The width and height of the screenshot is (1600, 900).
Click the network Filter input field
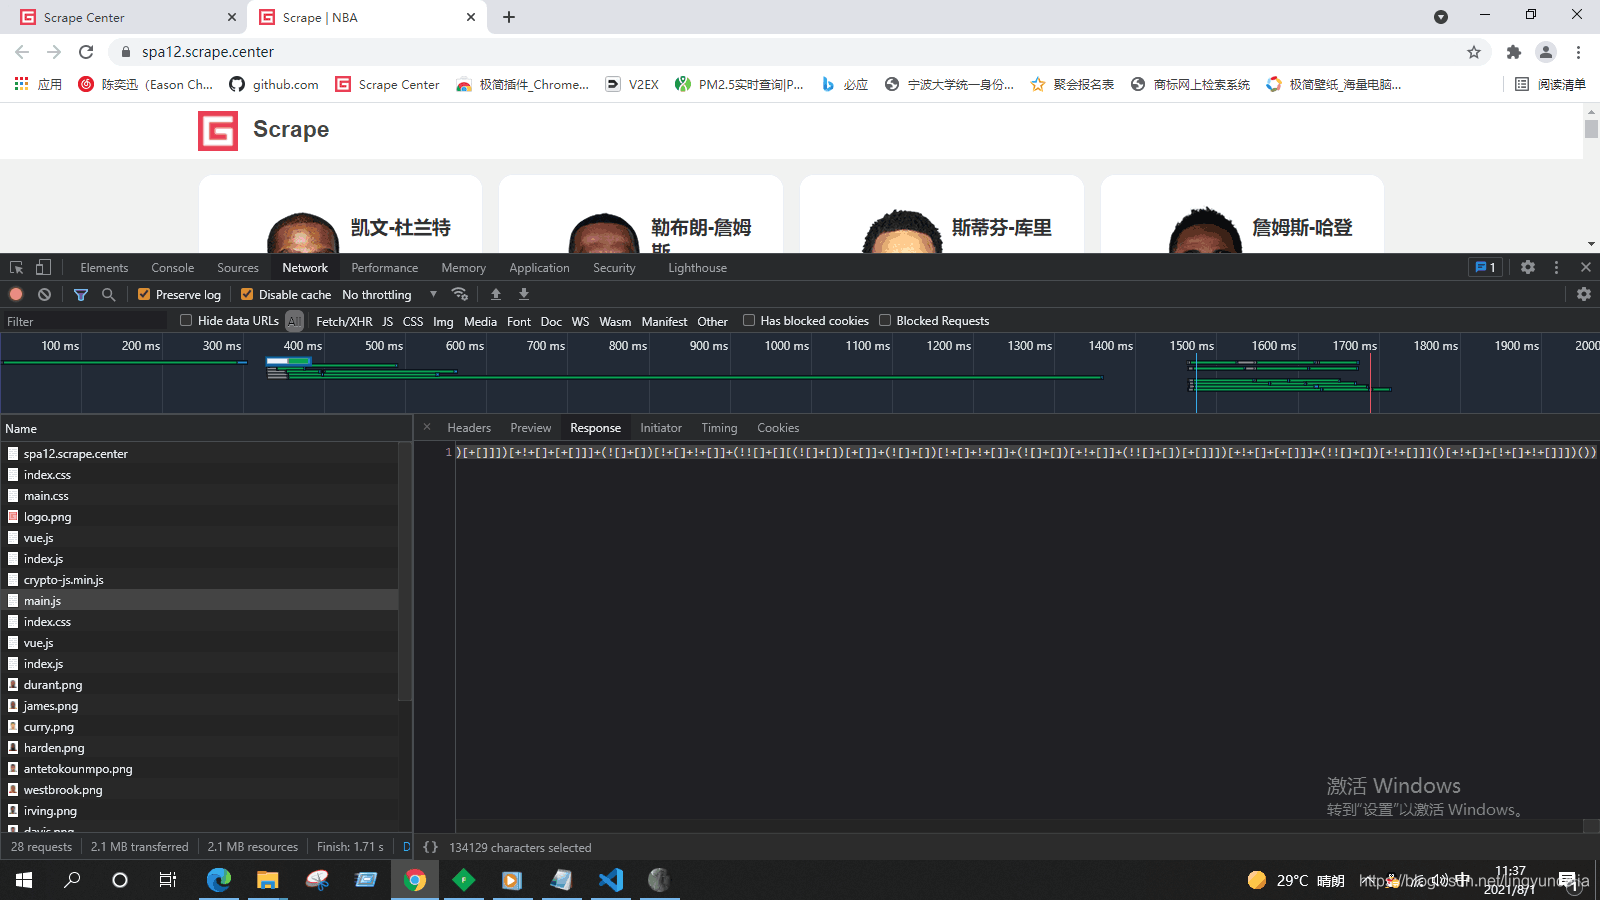pos(85,321)
